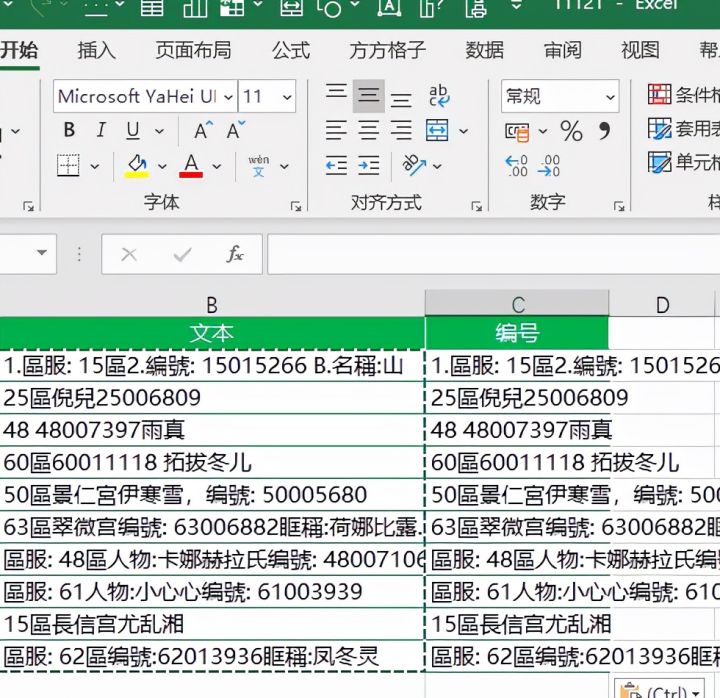Screen dimensions: 720x698
Task: Cancel formula entry with X
Action: pos(129,254)
